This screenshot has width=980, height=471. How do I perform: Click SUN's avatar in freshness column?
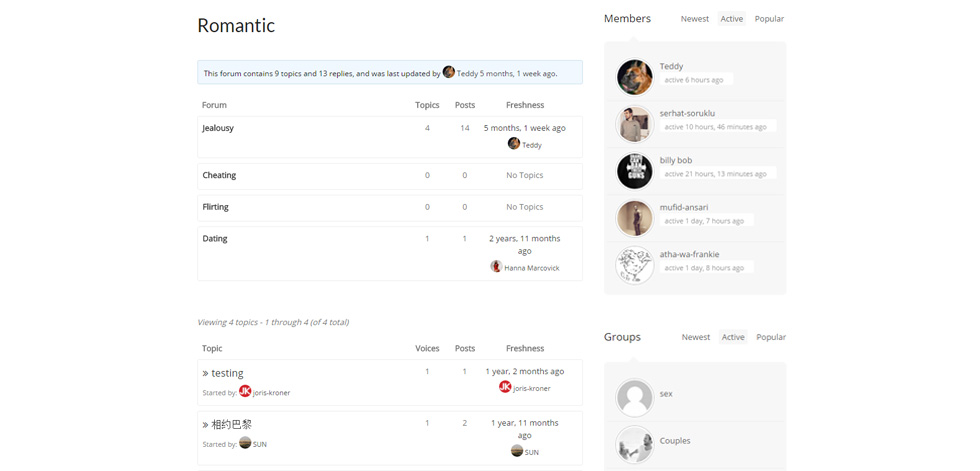pyautogui.click(x=517, y=450)
